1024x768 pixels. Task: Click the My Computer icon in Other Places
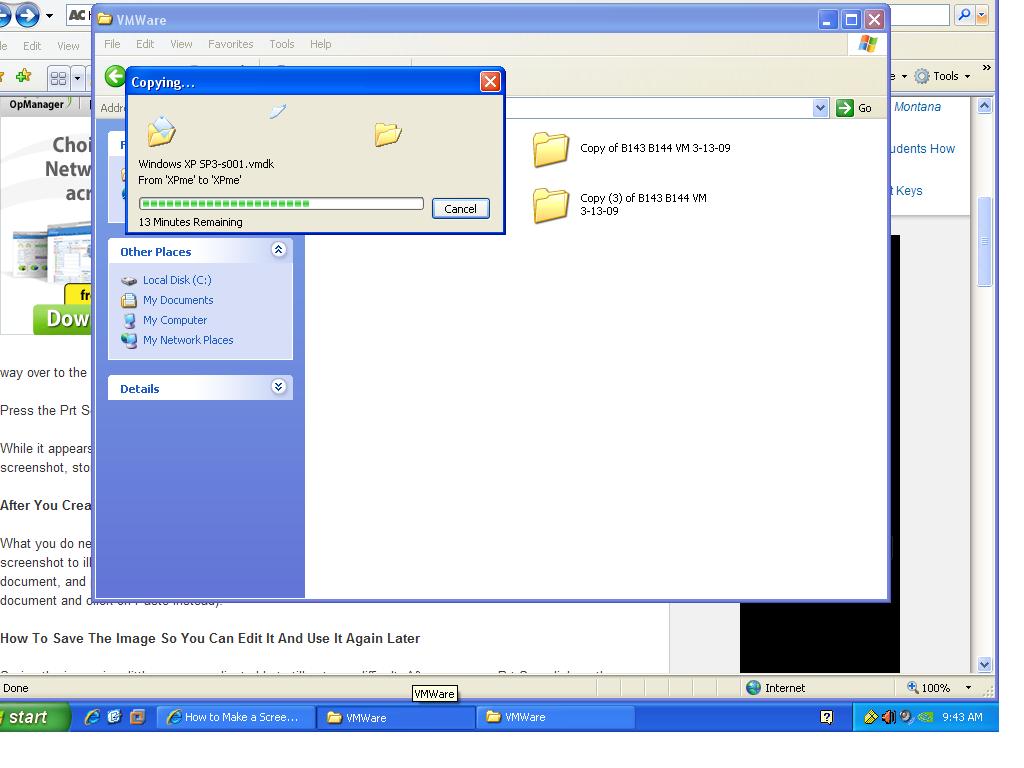point(129,321)
